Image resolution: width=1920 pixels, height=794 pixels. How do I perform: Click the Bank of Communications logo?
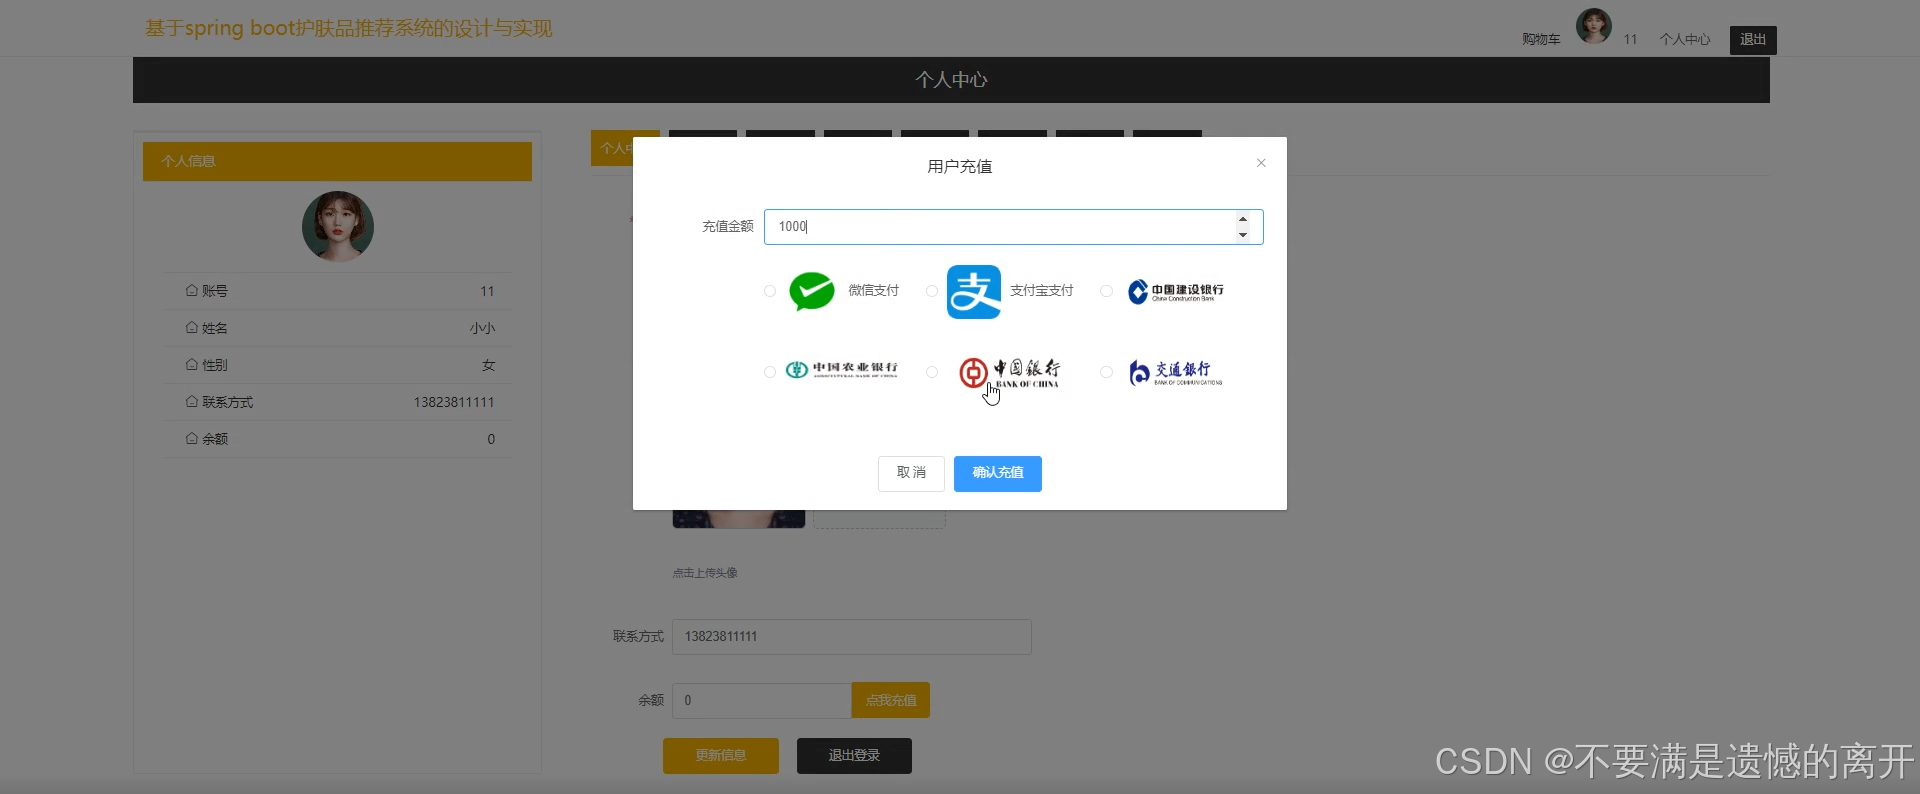1176,373
